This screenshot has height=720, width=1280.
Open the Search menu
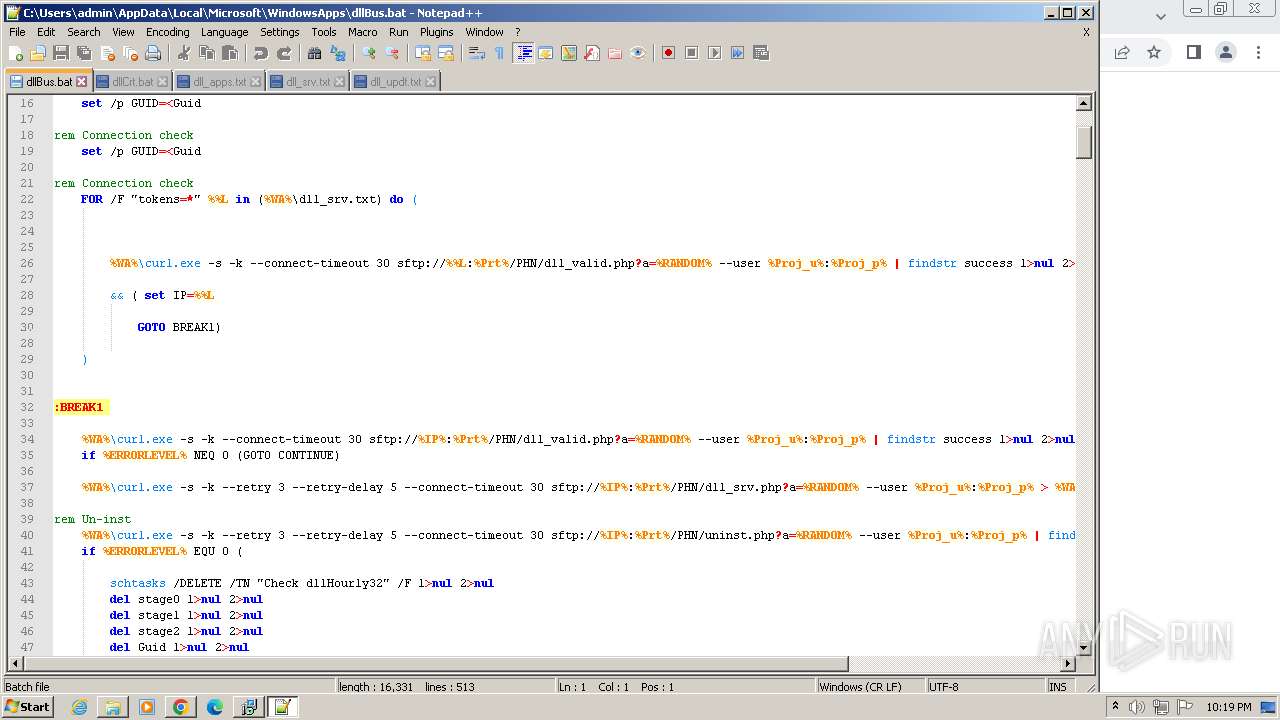pos(84,32)
